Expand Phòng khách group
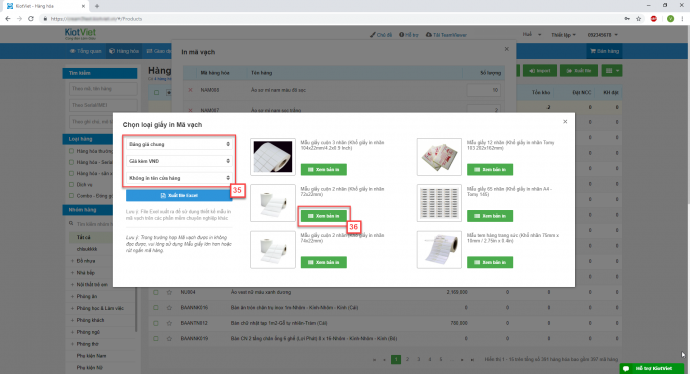690x374 pixels. click(72, 320)
